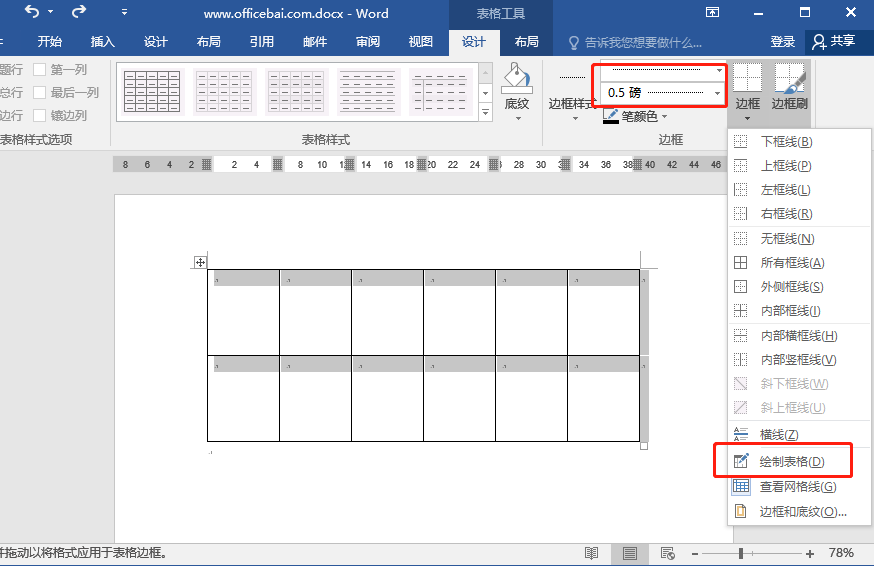Screen dimensions: 874x566
Task: Click the 78% zoom level
Action: [841, 553]
